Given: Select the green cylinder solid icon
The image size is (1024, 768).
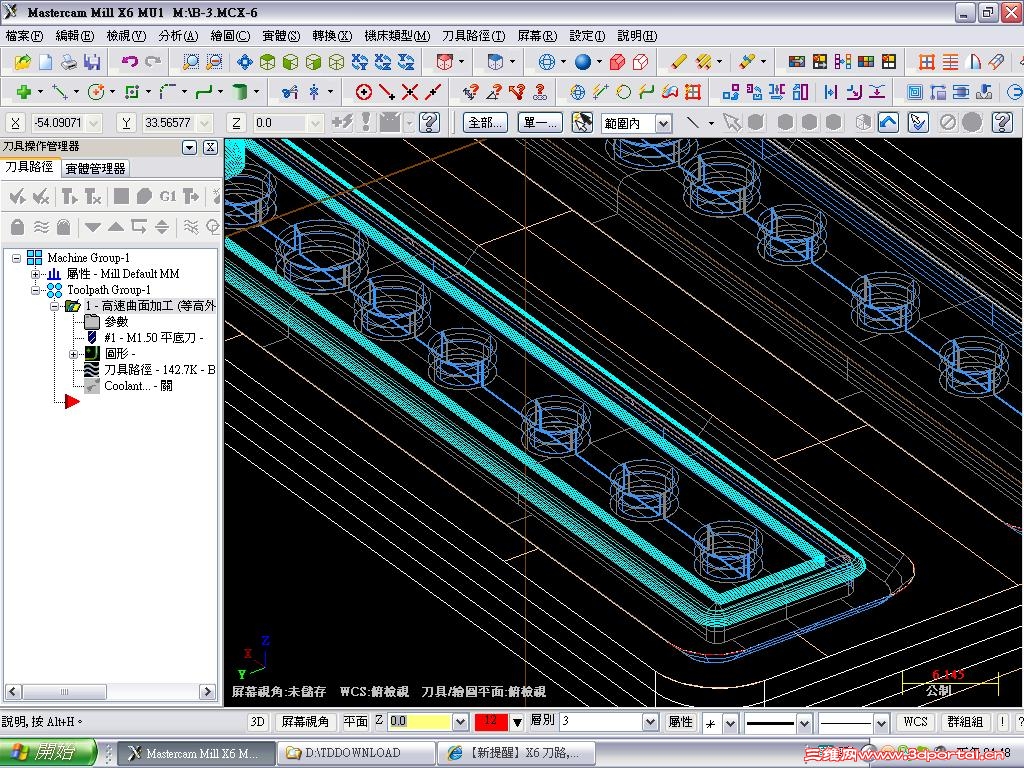Looking at the screenshot, I should 239,93.
